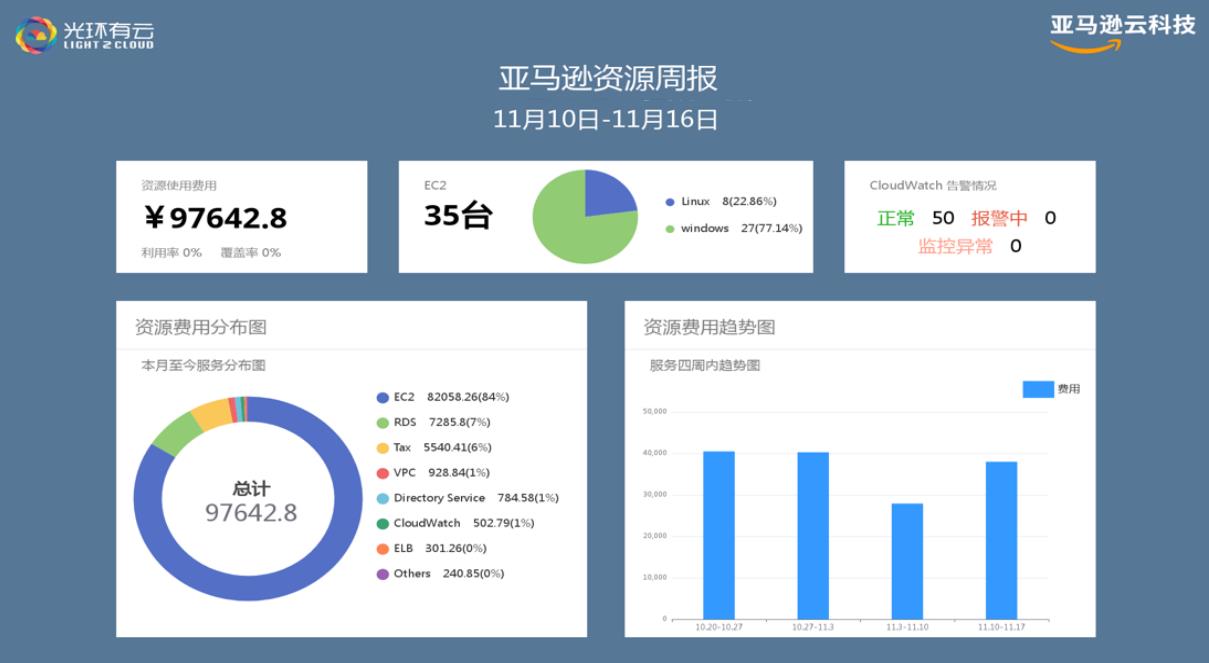Click the CloudWatch 告警情况 heading
Viewport: 1209px width, 663px height.
pos(933,186)
